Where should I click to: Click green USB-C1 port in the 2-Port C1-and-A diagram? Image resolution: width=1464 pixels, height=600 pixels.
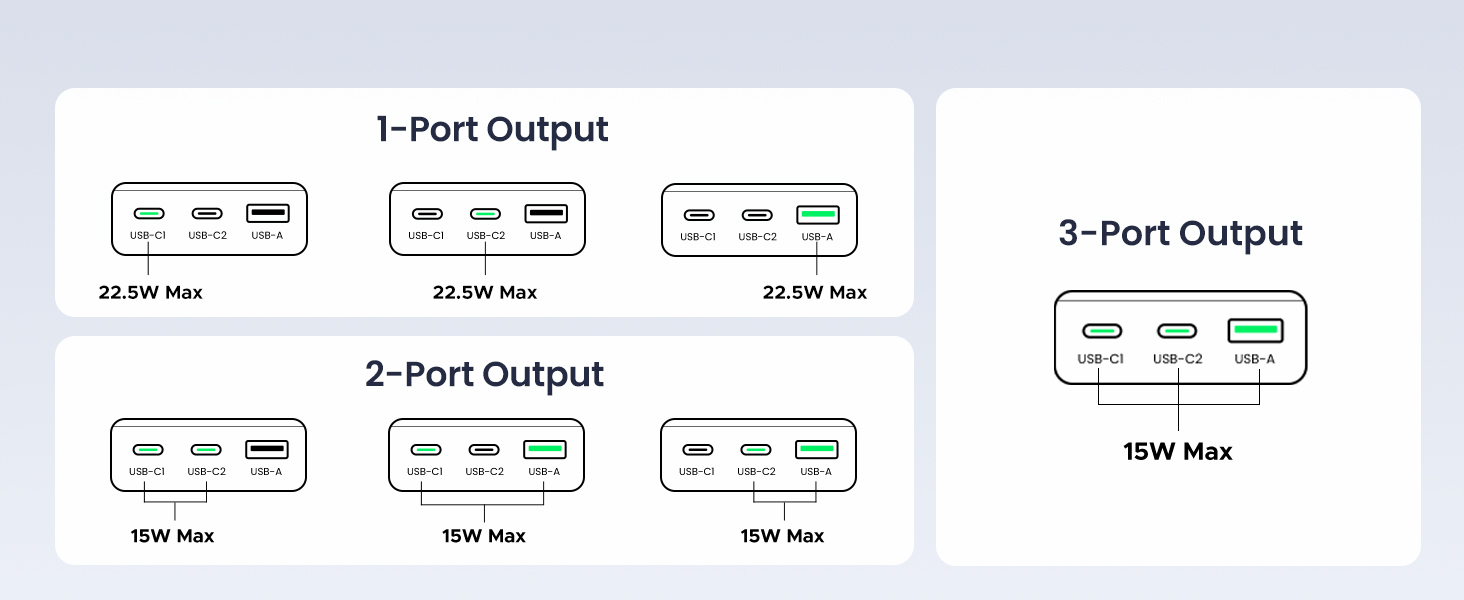pyautogui.click(x=427, y=449)
